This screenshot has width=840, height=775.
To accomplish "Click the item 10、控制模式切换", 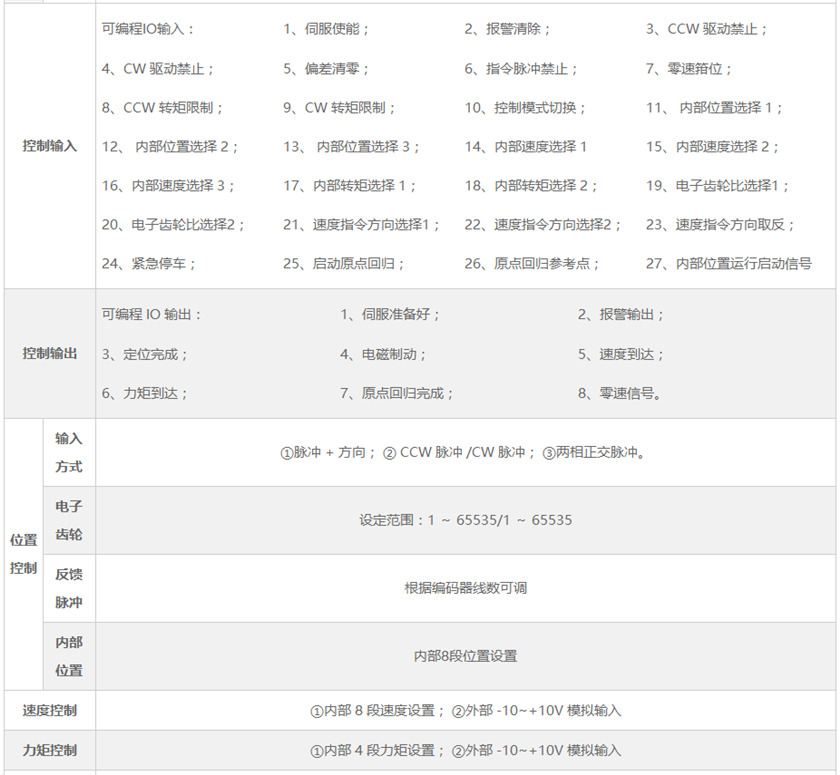I will coord(526,108).
